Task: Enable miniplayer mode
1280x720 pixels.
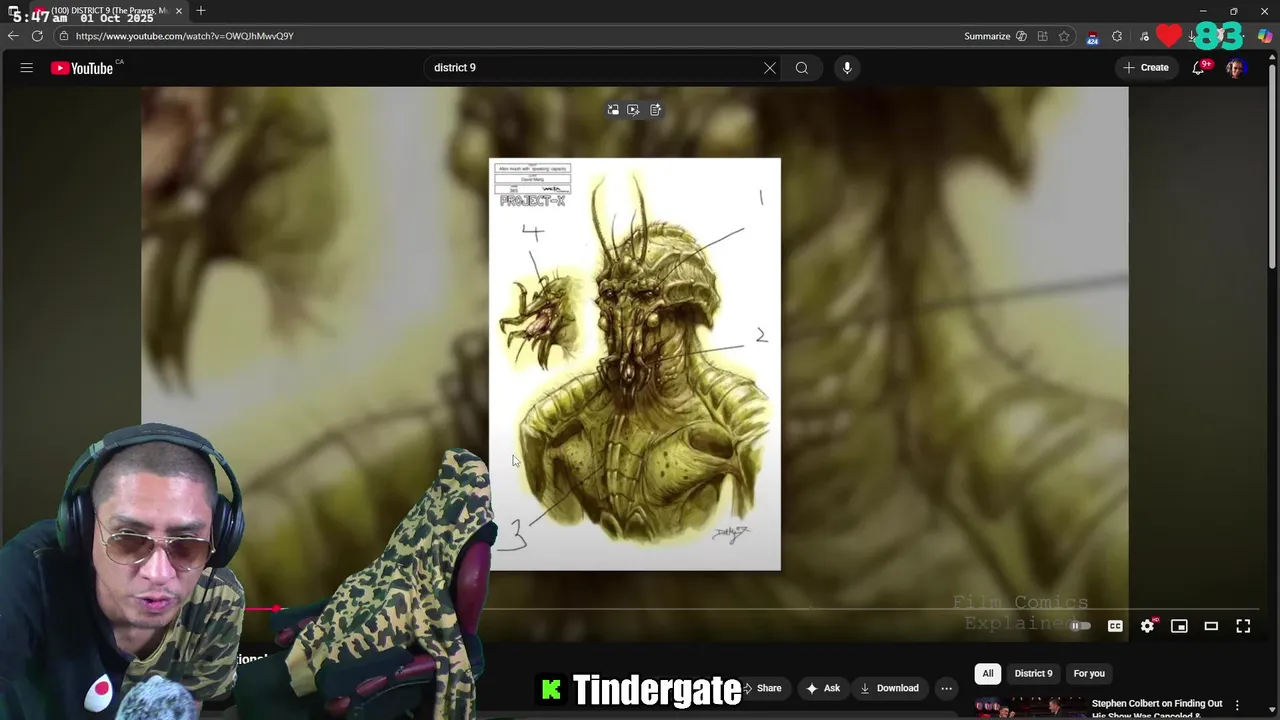Action: pyautogui.click(x=1179, y=626)
